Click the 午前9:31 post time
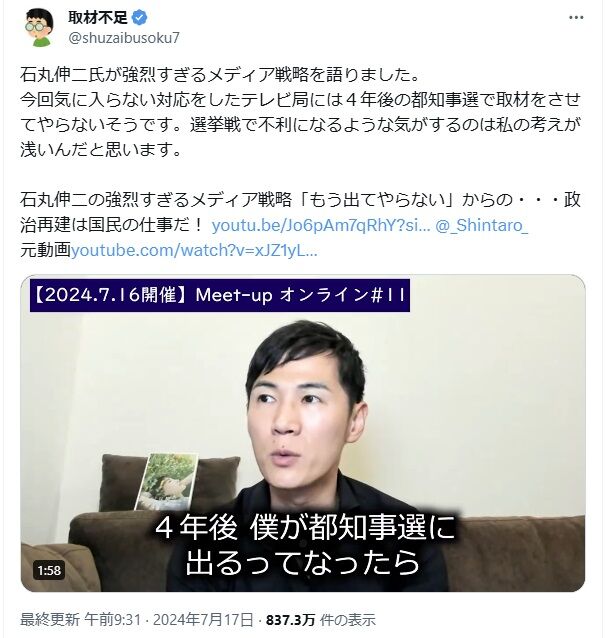The width and height of the screenshot is (606, 638). click(x=113, y=621)
